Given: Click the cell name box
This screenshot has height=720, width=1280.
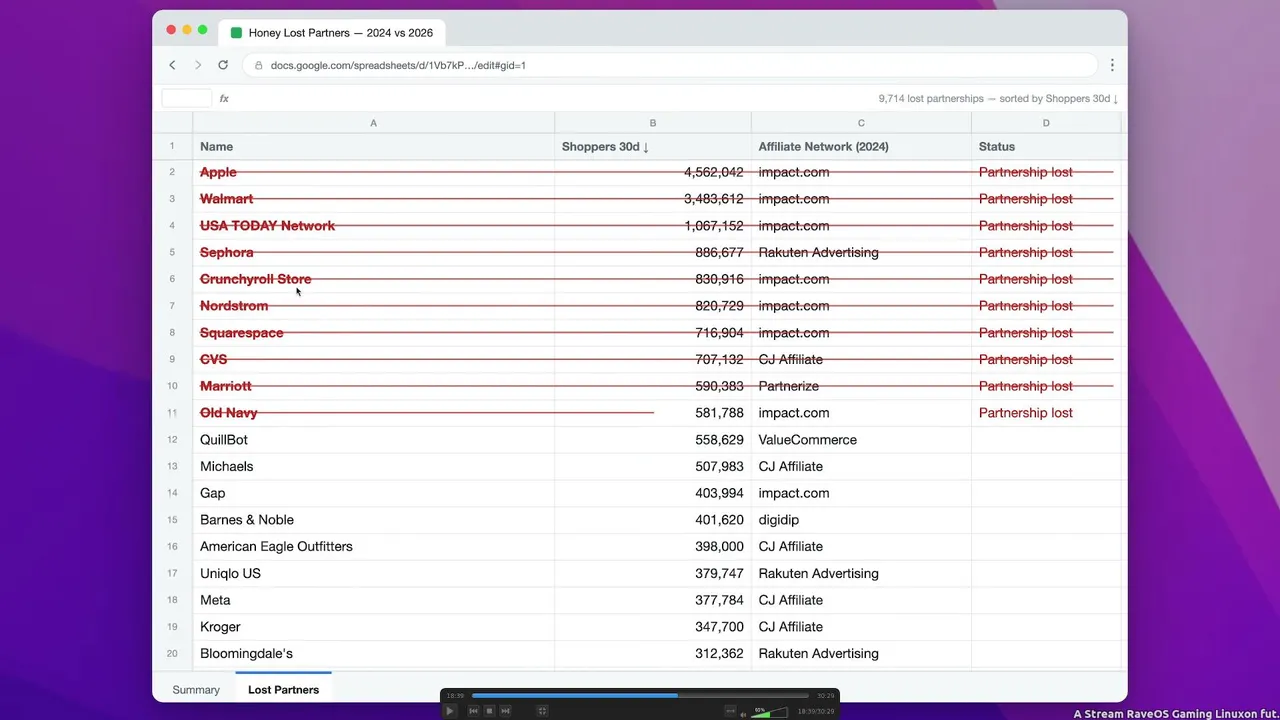Looking at the screenshot, I should 187,98.
